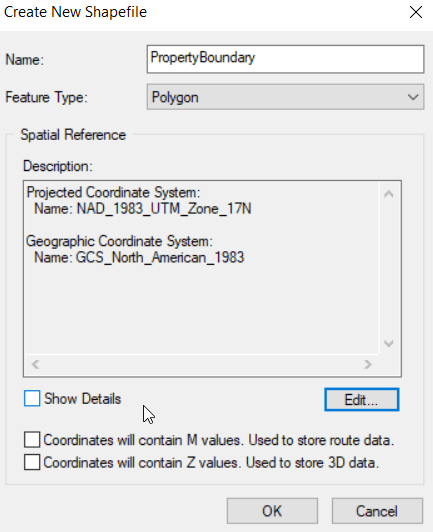
Task: Select the NAD_1983_UTM_Zone_17N text line
Action: click(143, 208)
